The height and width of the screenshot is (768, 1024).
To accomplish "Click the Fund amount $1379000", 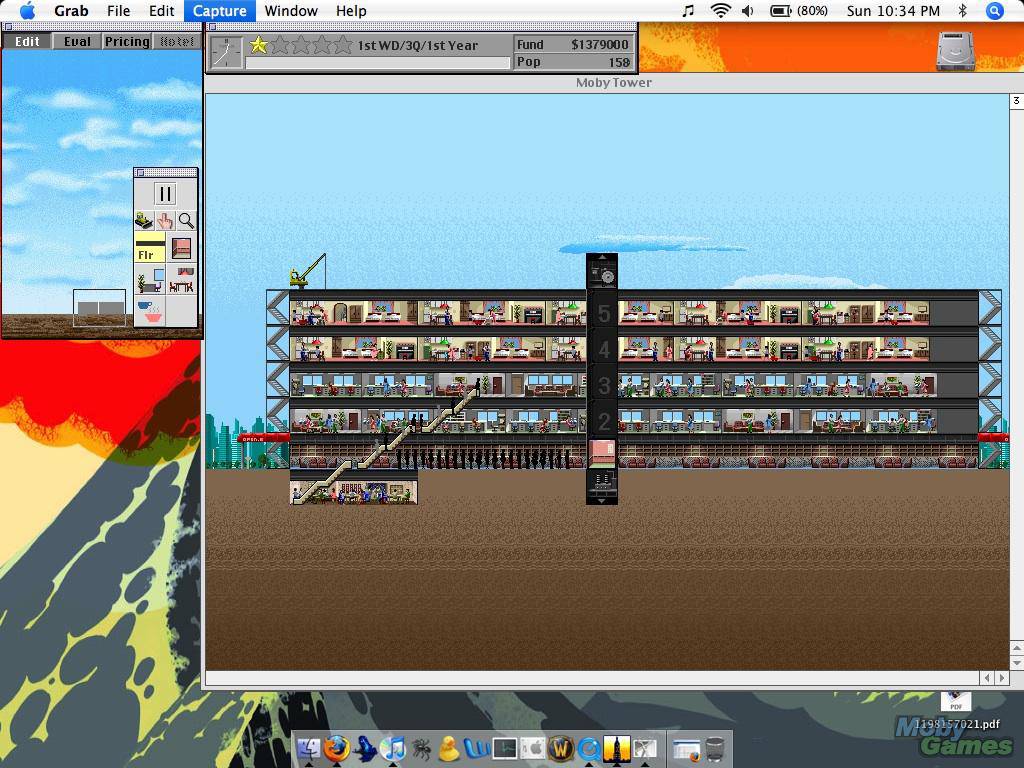I will 599,44.
